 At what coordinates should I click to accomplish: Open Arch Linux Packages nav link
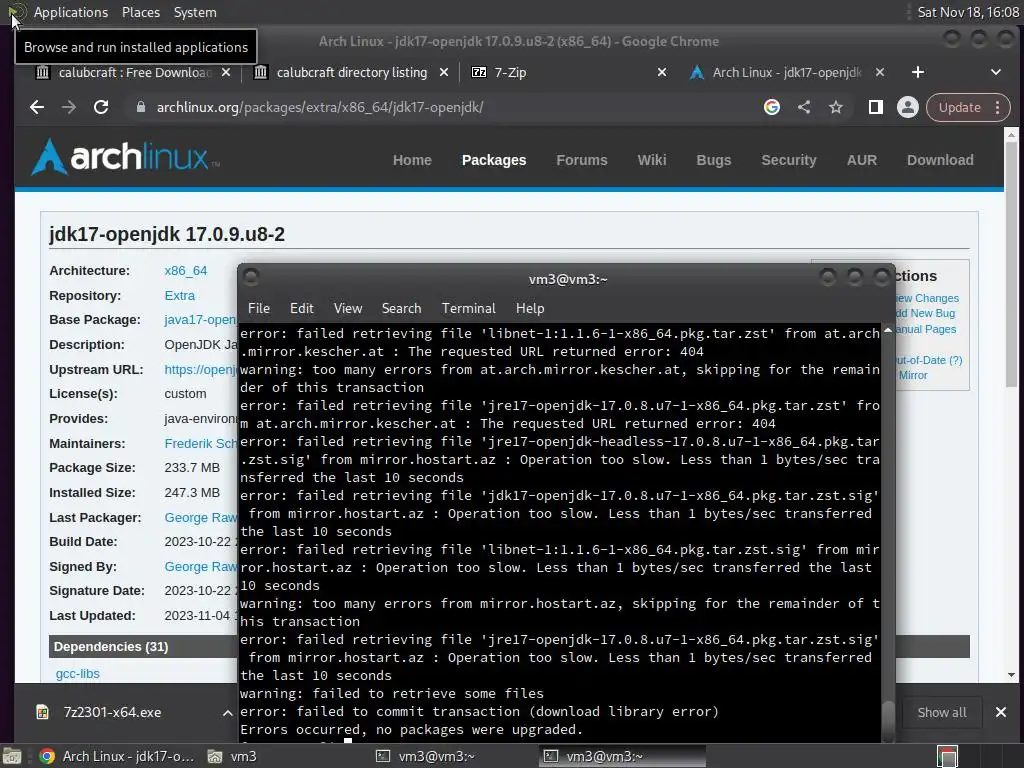point(494,160)
